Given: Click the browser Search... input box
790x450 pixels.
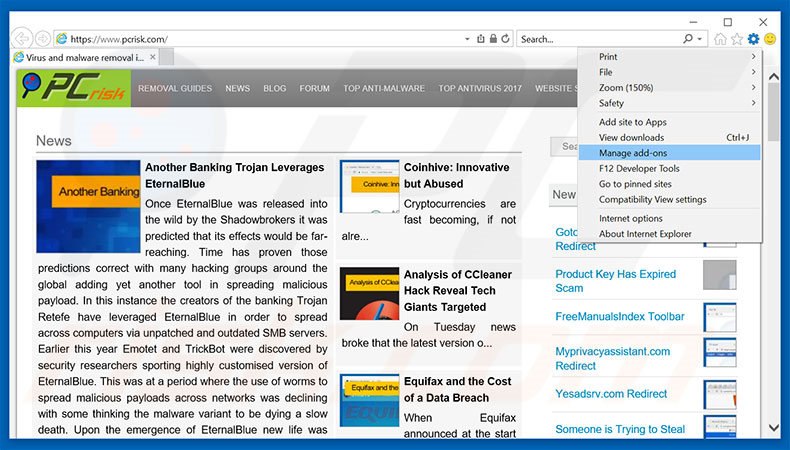Looking at the screenshot, I should click(x=600, y=39).
